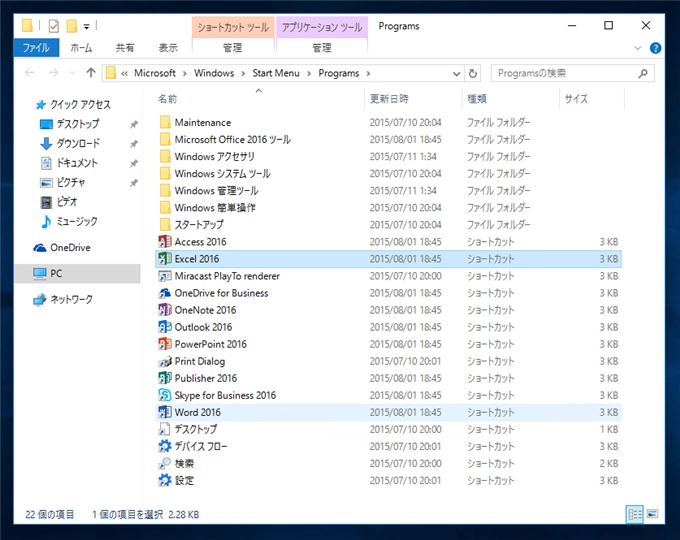Click Start Menu in the address path
The width and height of the screenshot is (680, 540).
[276, 73]
